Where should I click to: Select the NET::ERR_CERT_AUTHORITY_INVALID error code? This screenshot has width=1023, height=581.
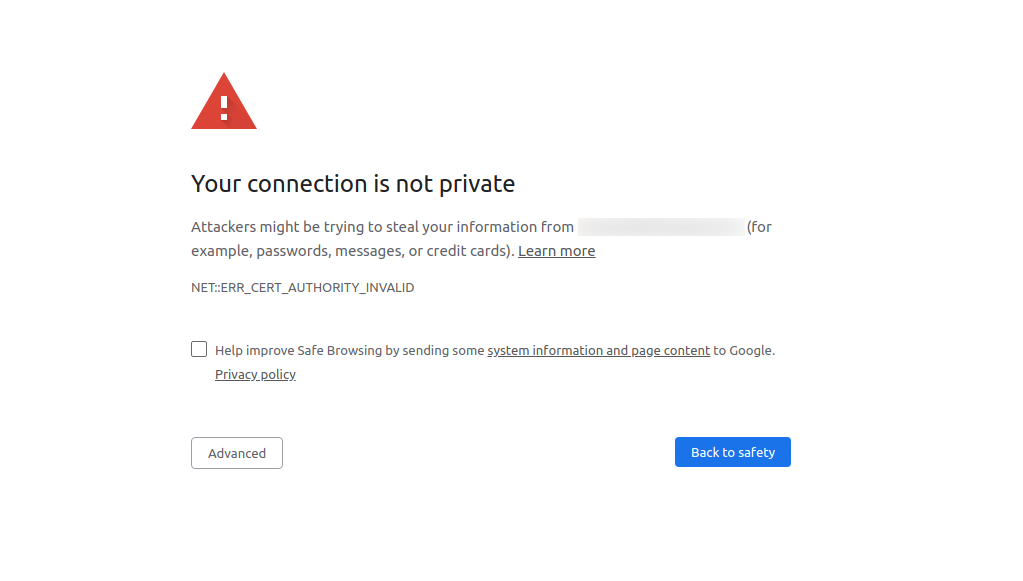click(302, 287)
